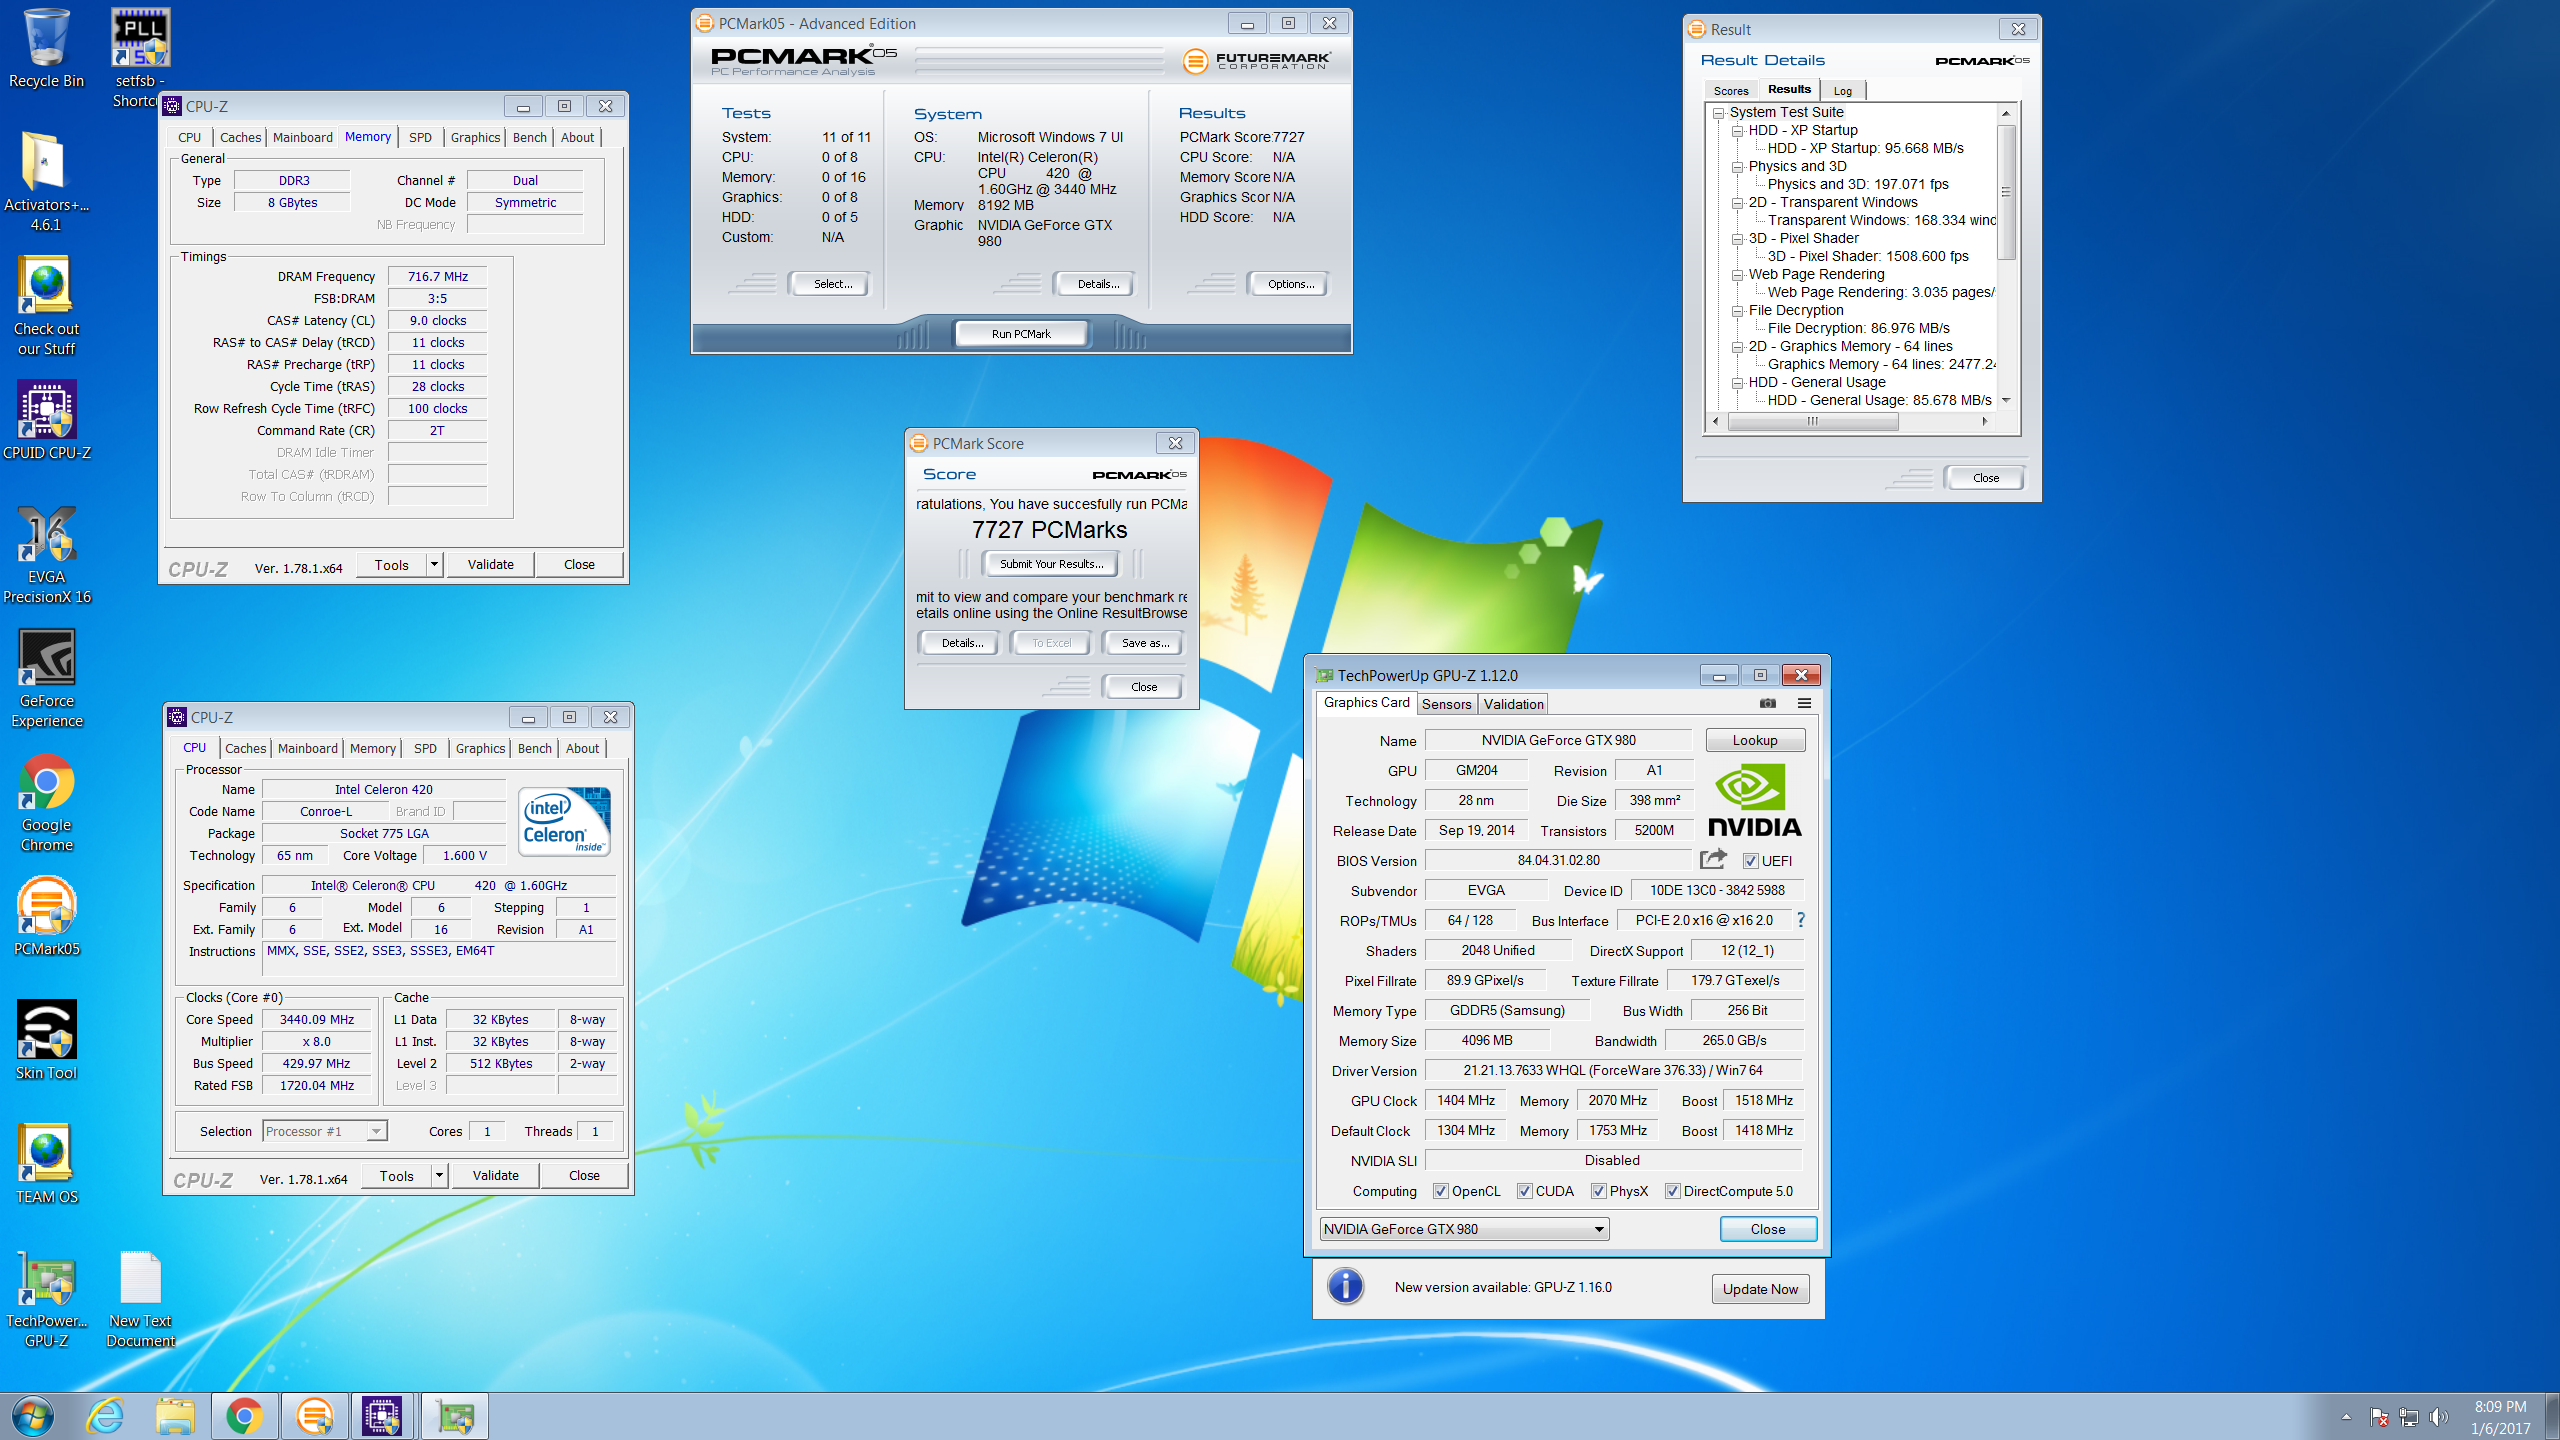Launch EVGA PrecisionX 16 desktop shortcut

pos(46,553)
